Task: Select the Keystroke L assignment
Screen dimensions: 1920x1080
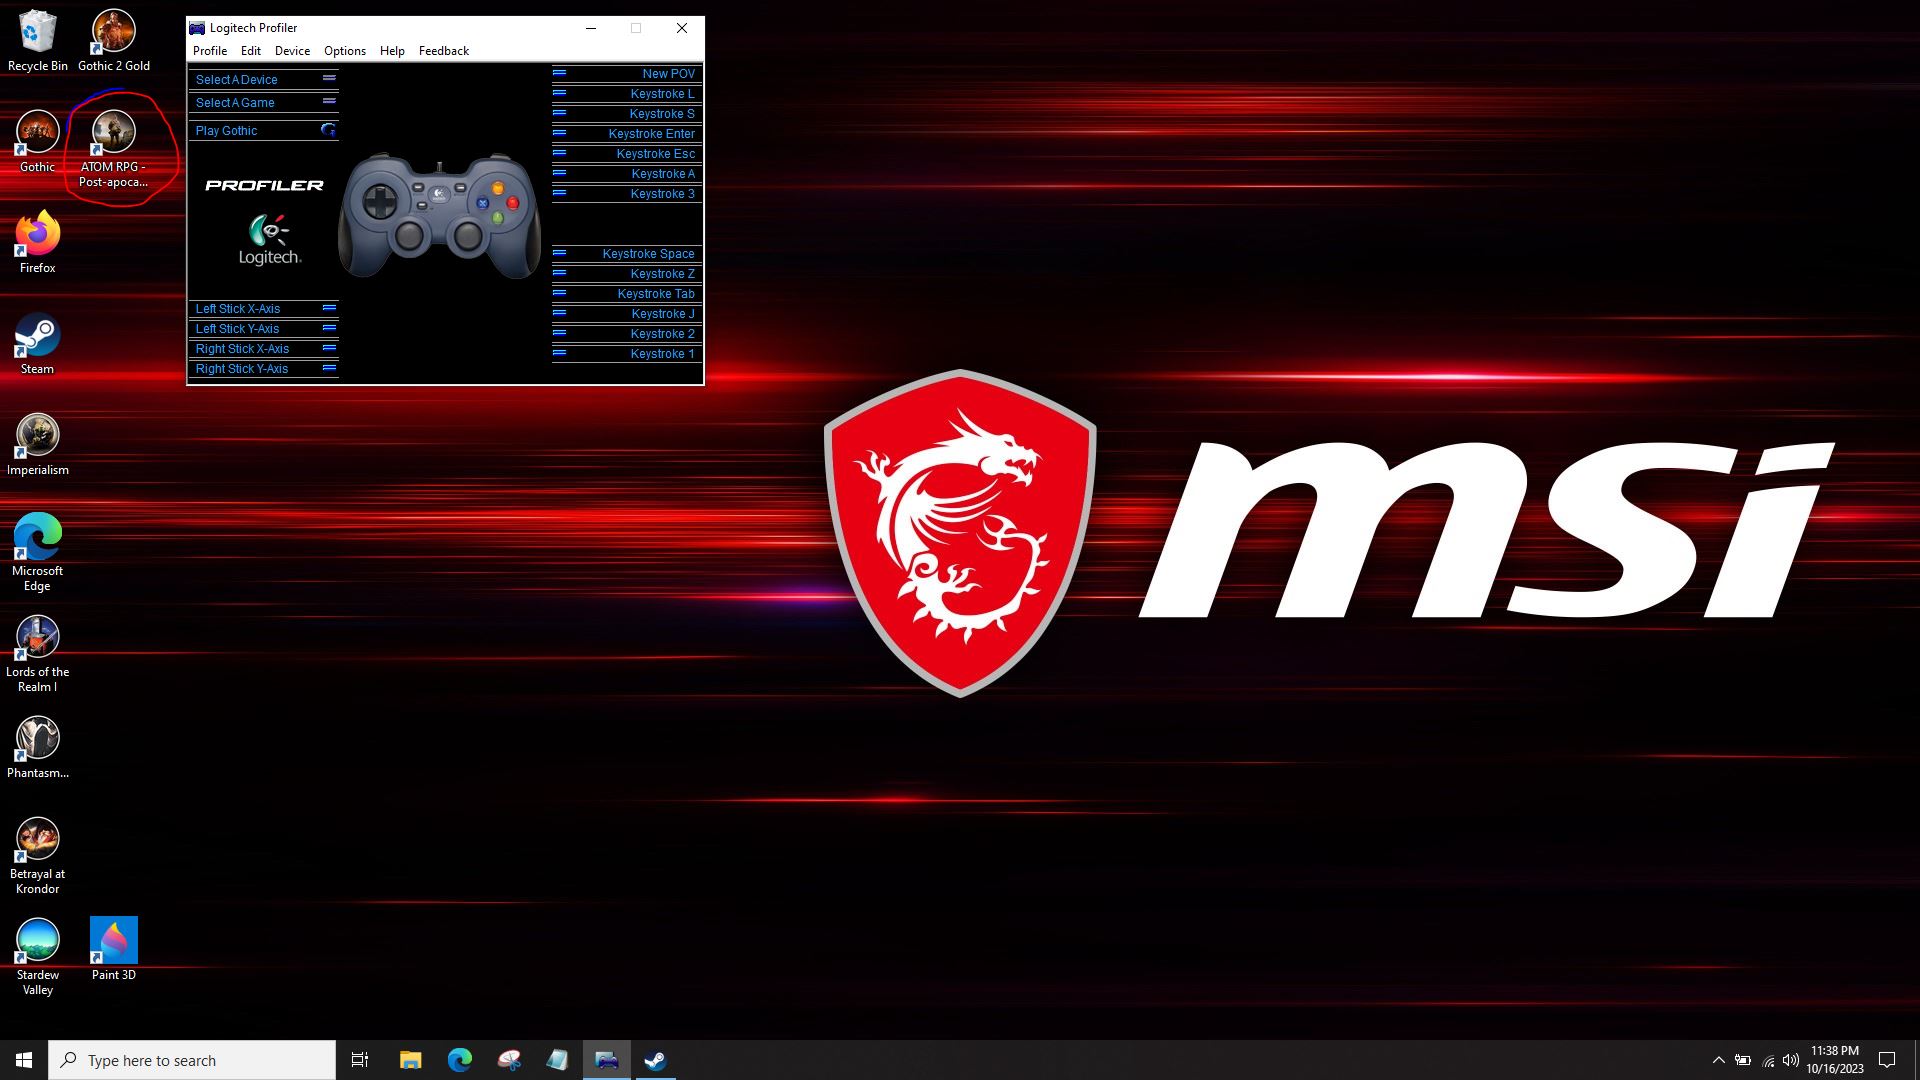Action: point(627,94)
